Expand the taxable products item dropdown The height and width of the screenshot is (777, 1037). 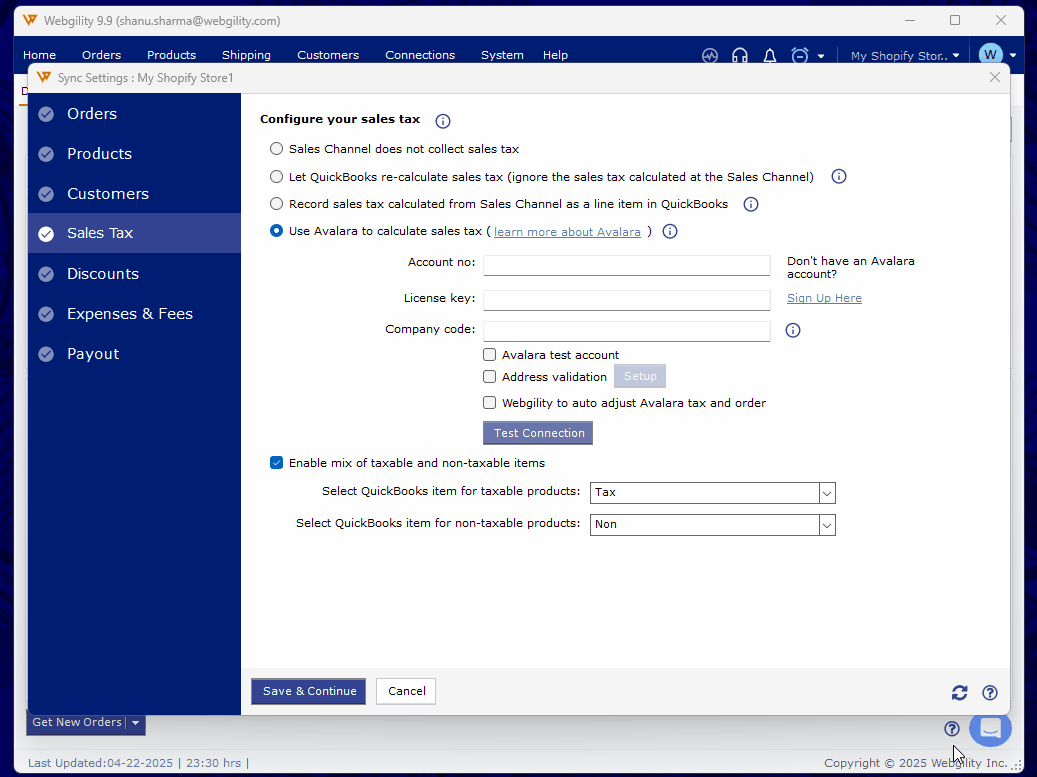[827, 493]
